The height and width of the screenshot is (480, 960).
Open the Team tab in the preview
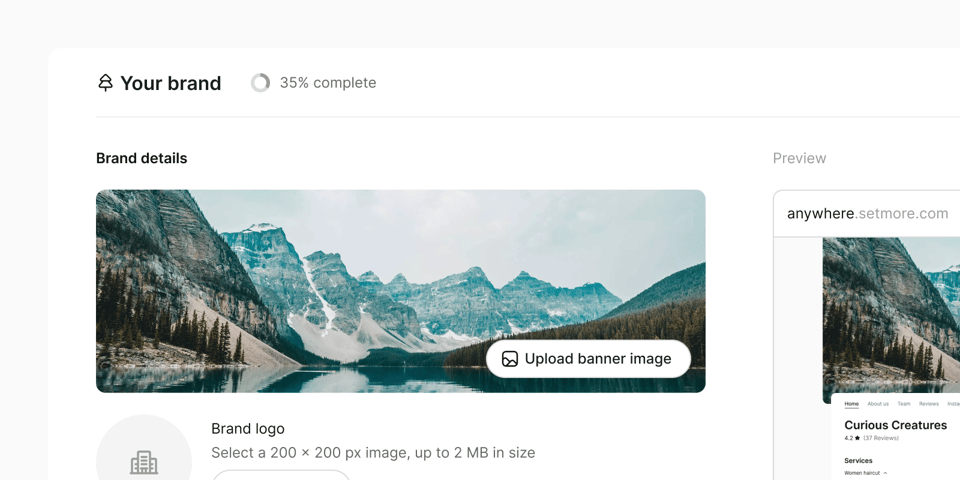coord(904,404)
